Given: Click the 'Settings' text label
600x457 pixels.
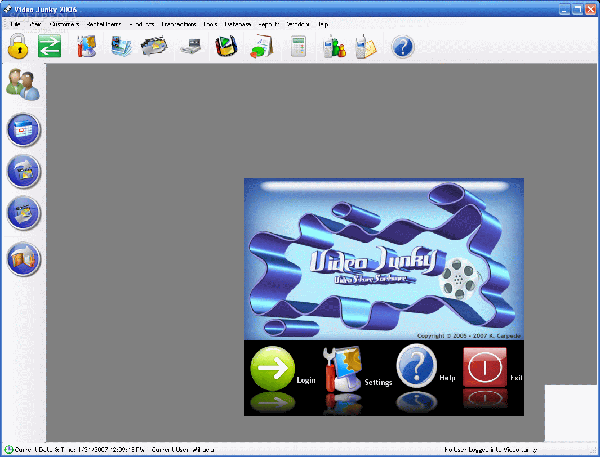Looking at the screenshot, I should pyautogui.click(x=378, y=382).
